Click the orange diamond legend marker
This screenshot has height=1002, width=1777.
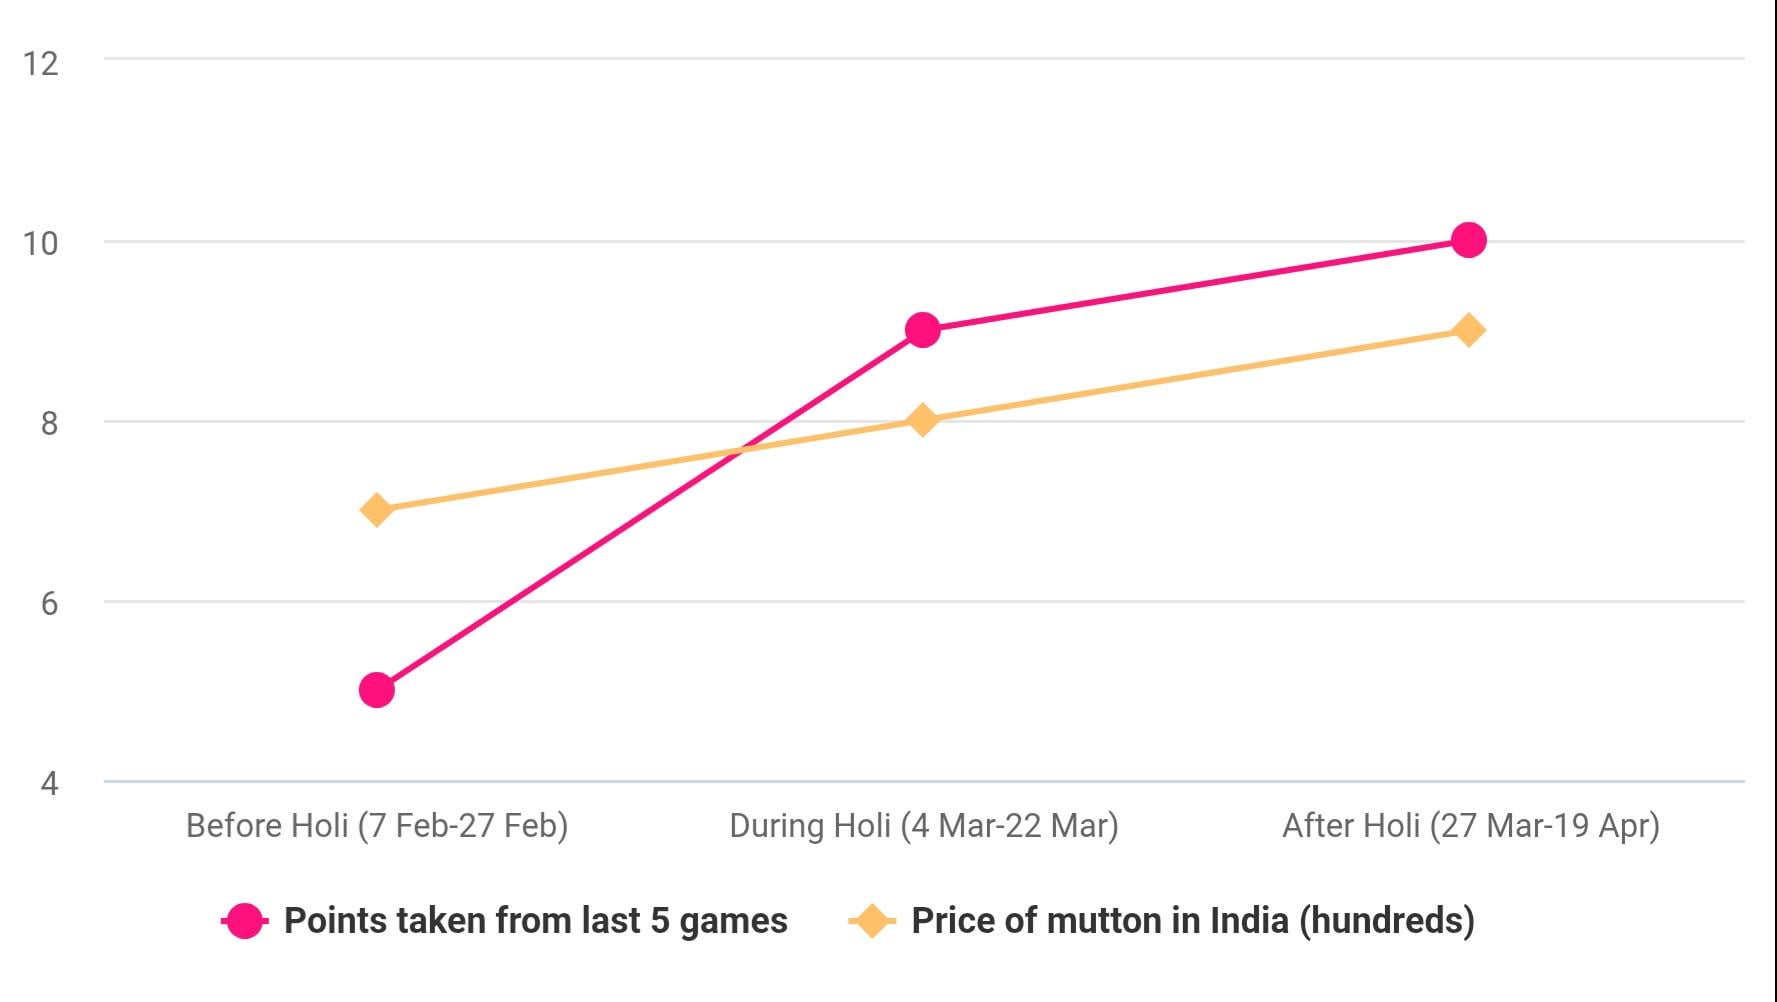871,921
